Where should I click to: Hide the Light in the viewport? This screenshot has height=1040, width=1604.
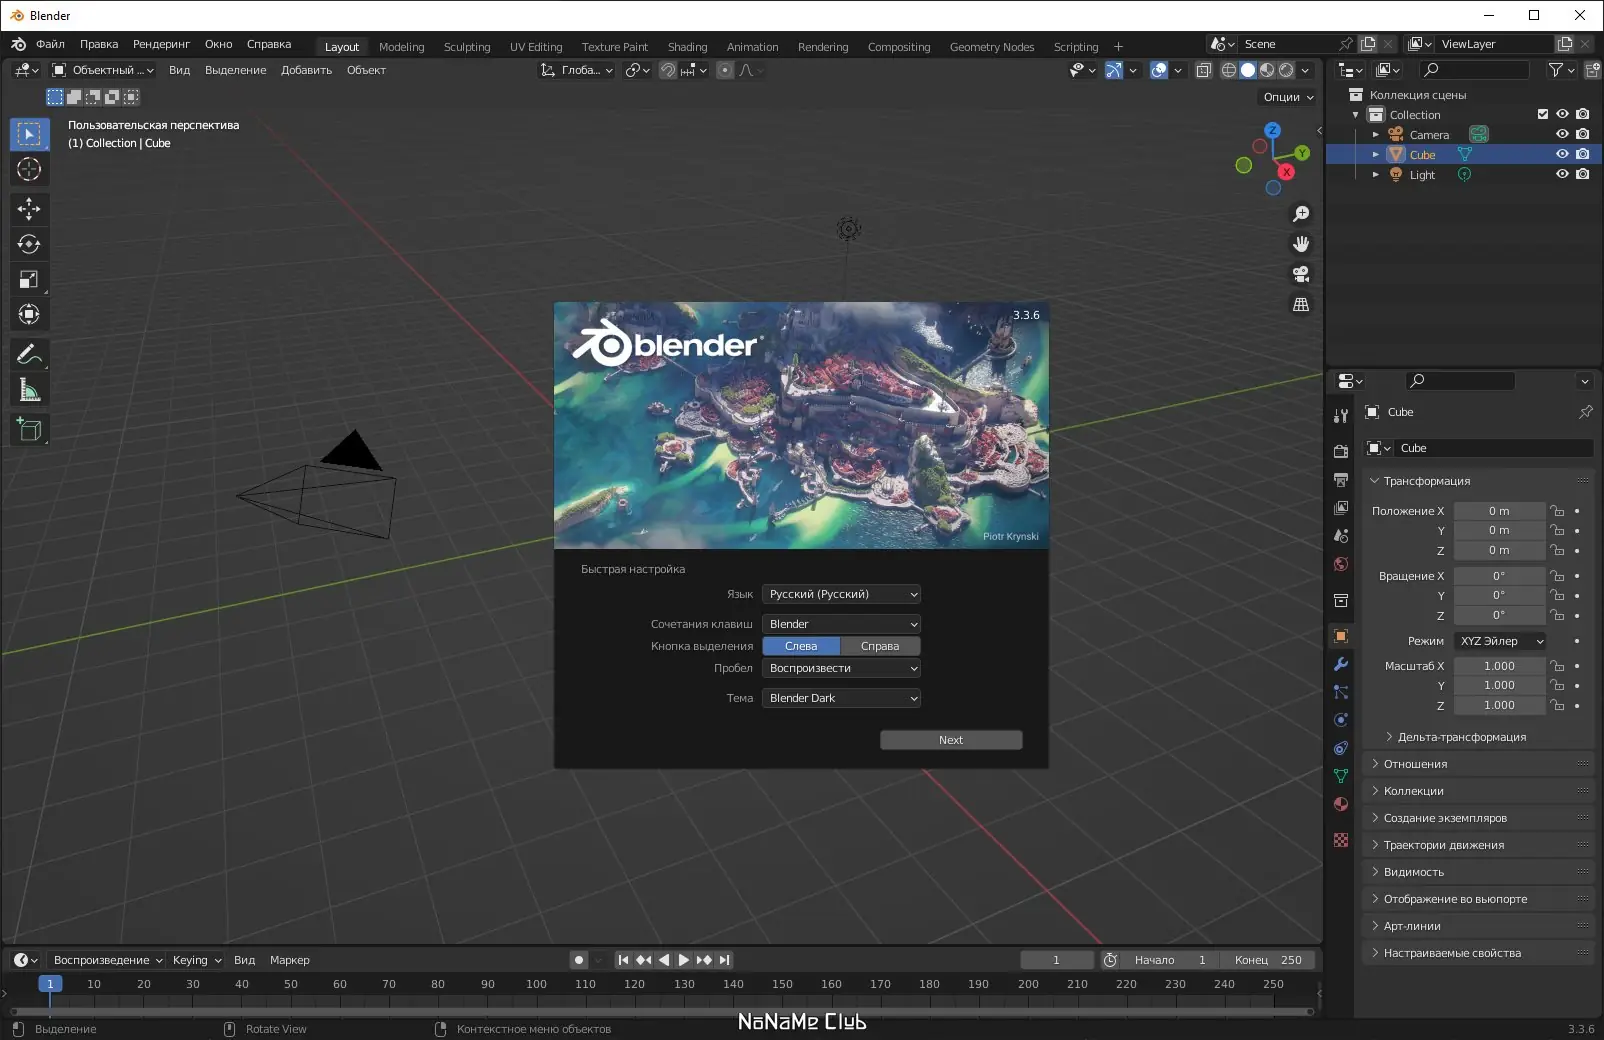pyautogui.click(x=1562, y=174)
